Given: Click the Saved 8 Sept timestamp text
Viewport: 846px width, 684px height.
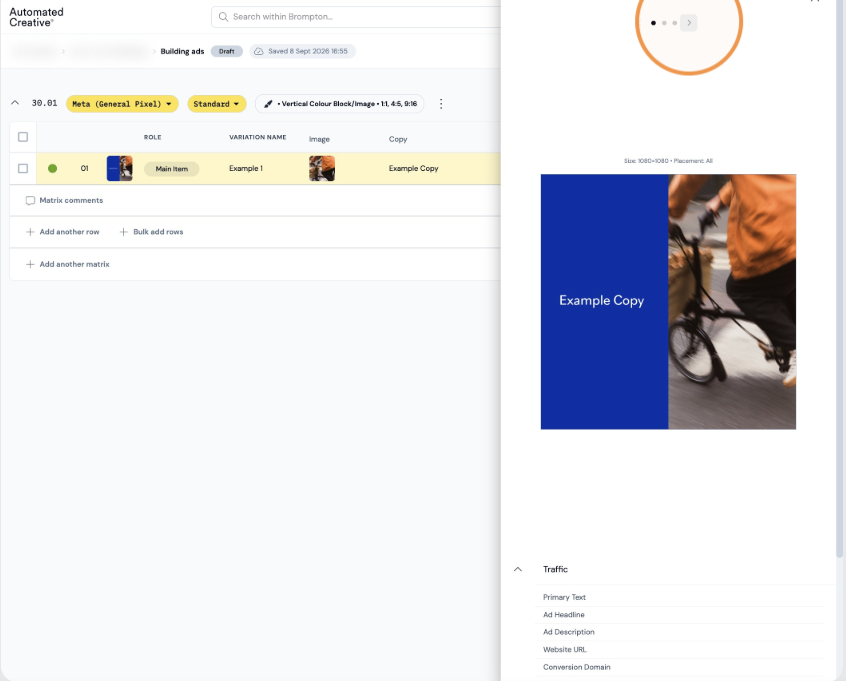Looking at the screenshot, I should 308,51.
